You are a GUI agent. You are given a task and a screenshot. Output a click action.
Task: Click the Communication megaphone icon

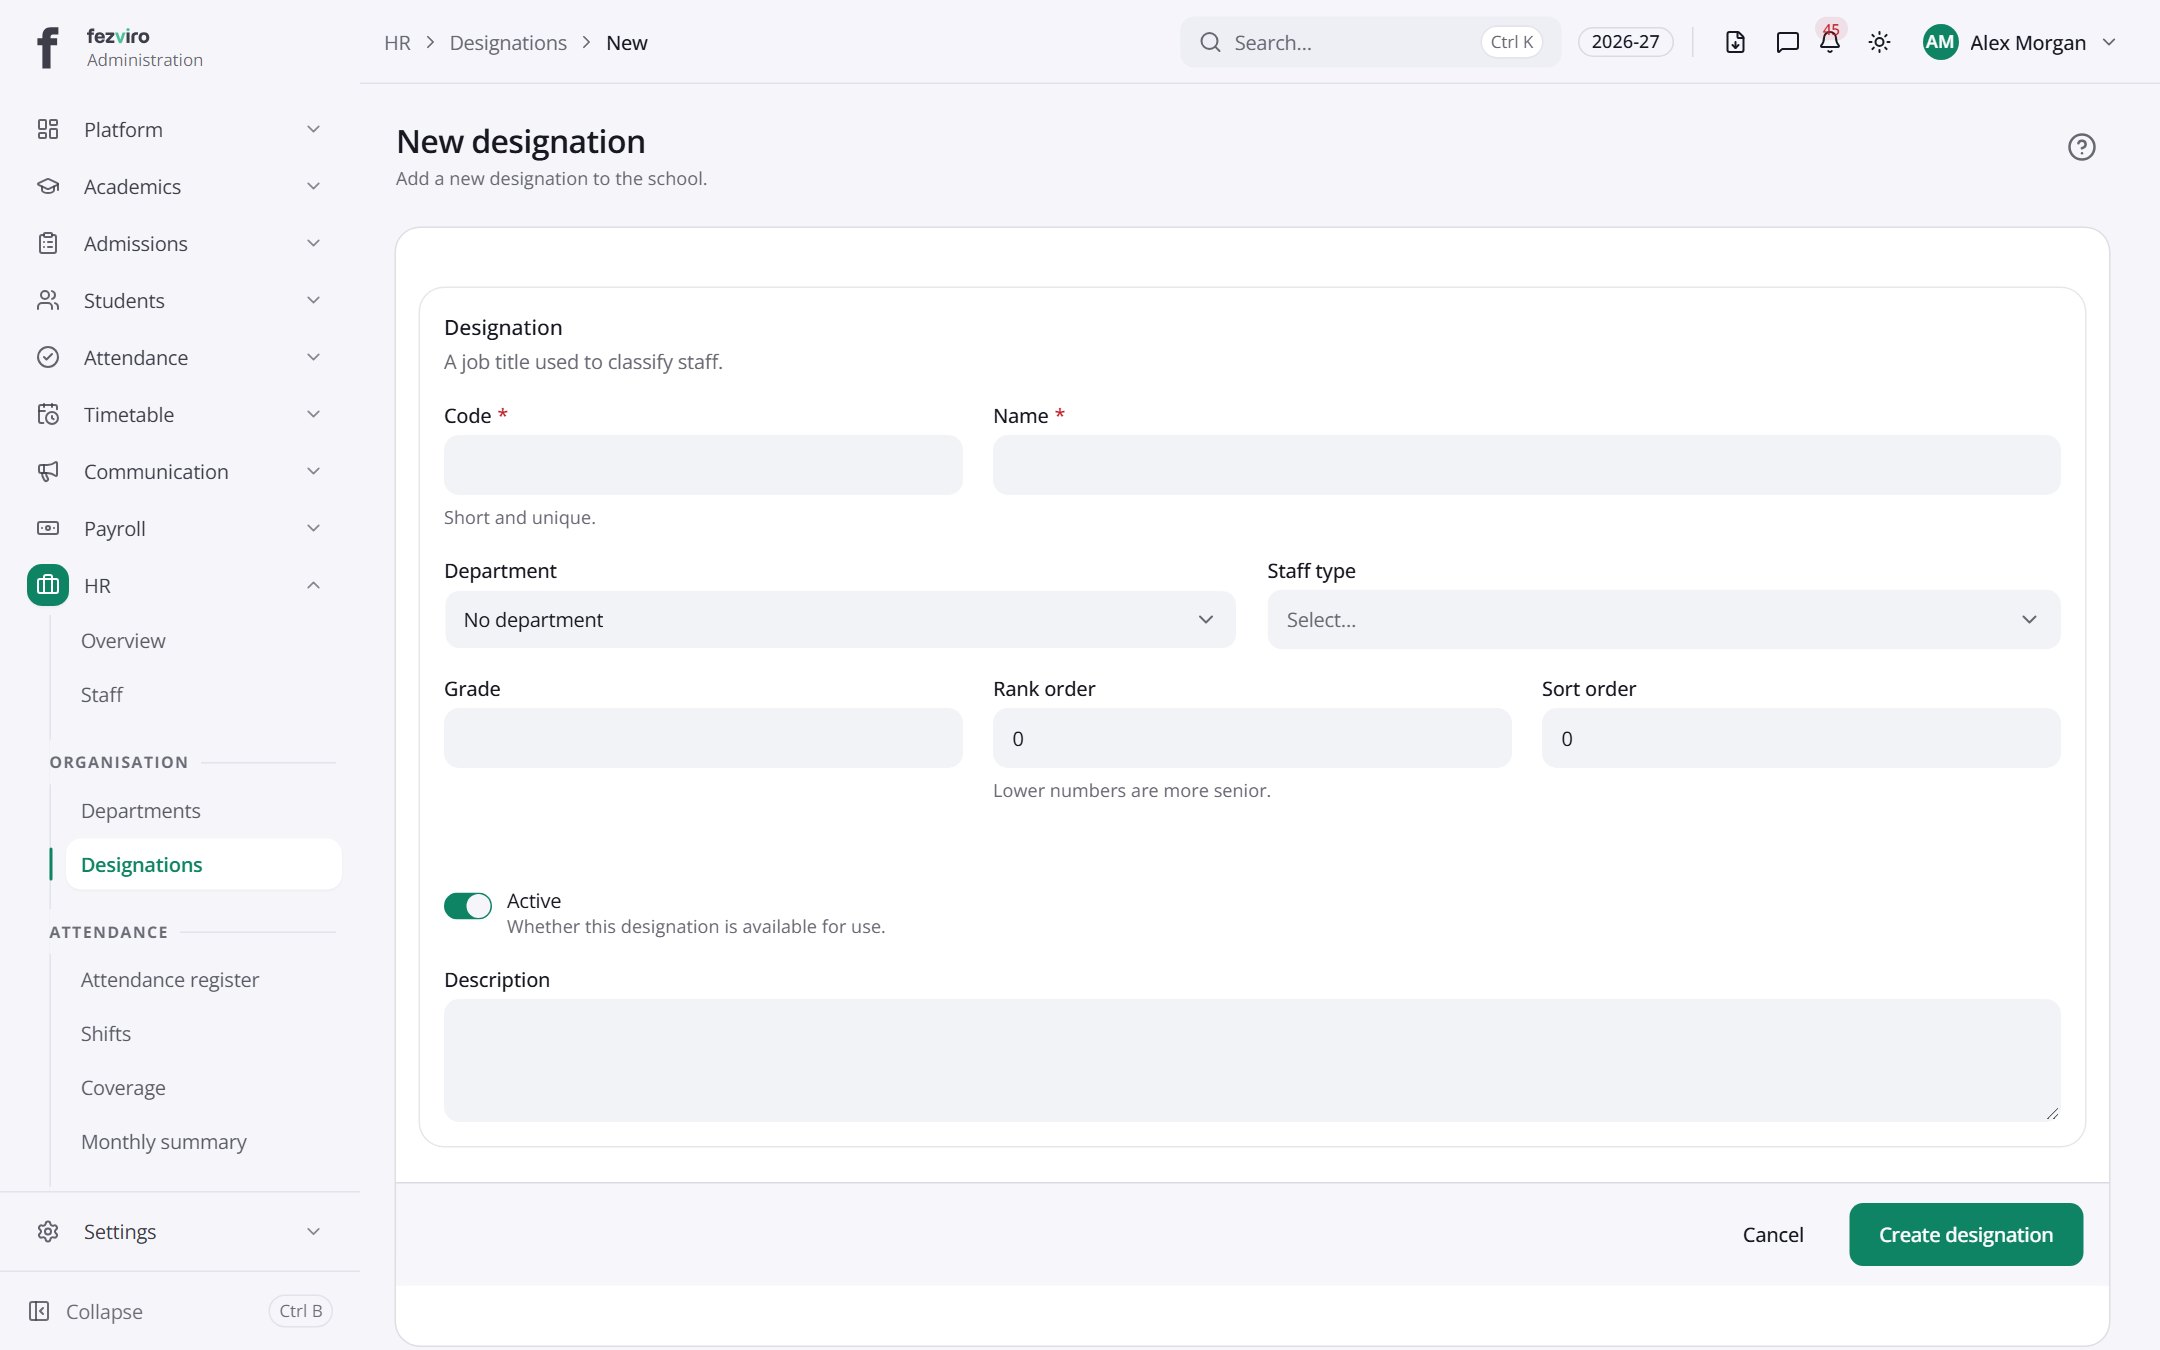(x=48, y=471)
